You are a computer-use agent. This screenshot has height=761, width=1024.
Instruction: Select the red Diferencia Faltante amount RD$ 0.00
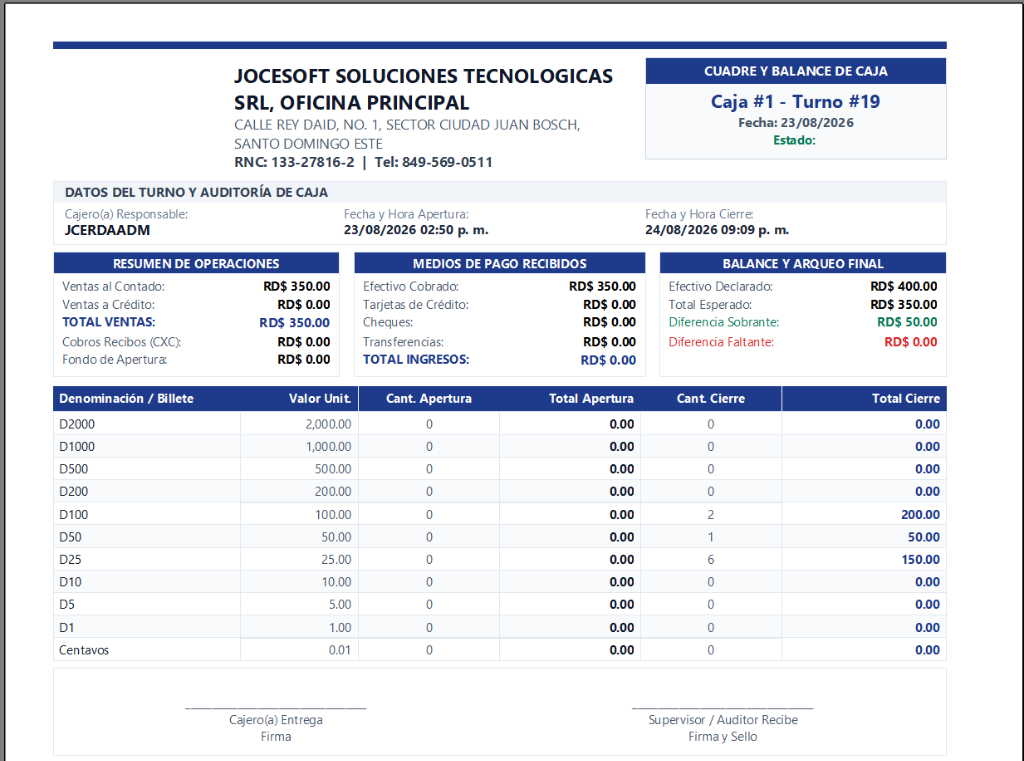[x=911, y=342]
